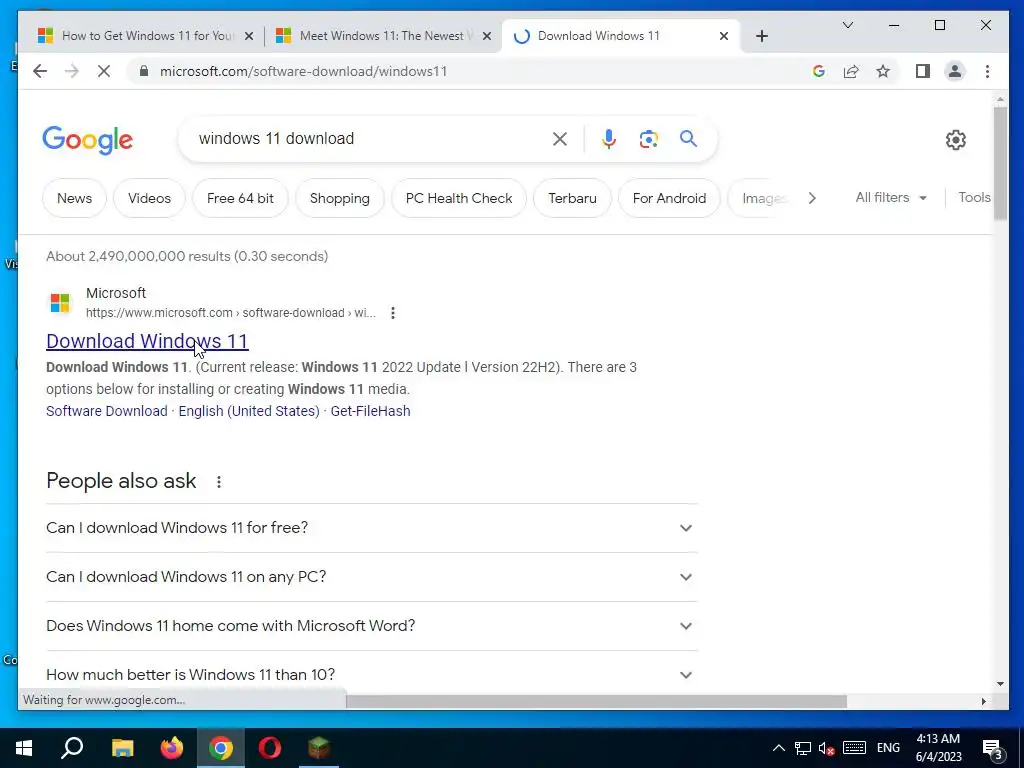This screenshot has width=1024, height=768.
Task: Switch to How to Get Windows 11 tab
Action: pos(146,36)
